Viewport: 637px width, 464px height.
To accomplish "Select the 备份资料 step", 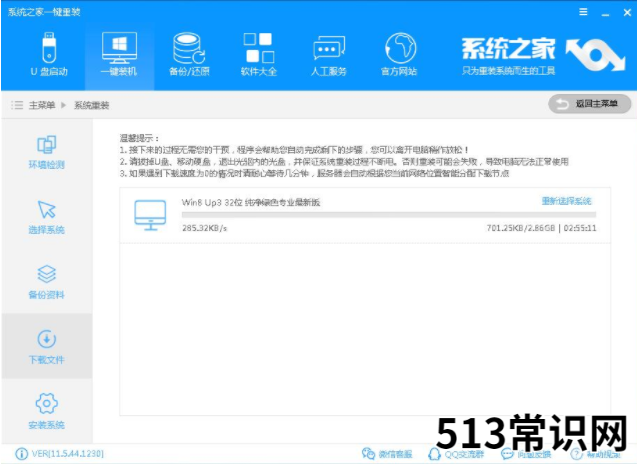I will [47, 282].
